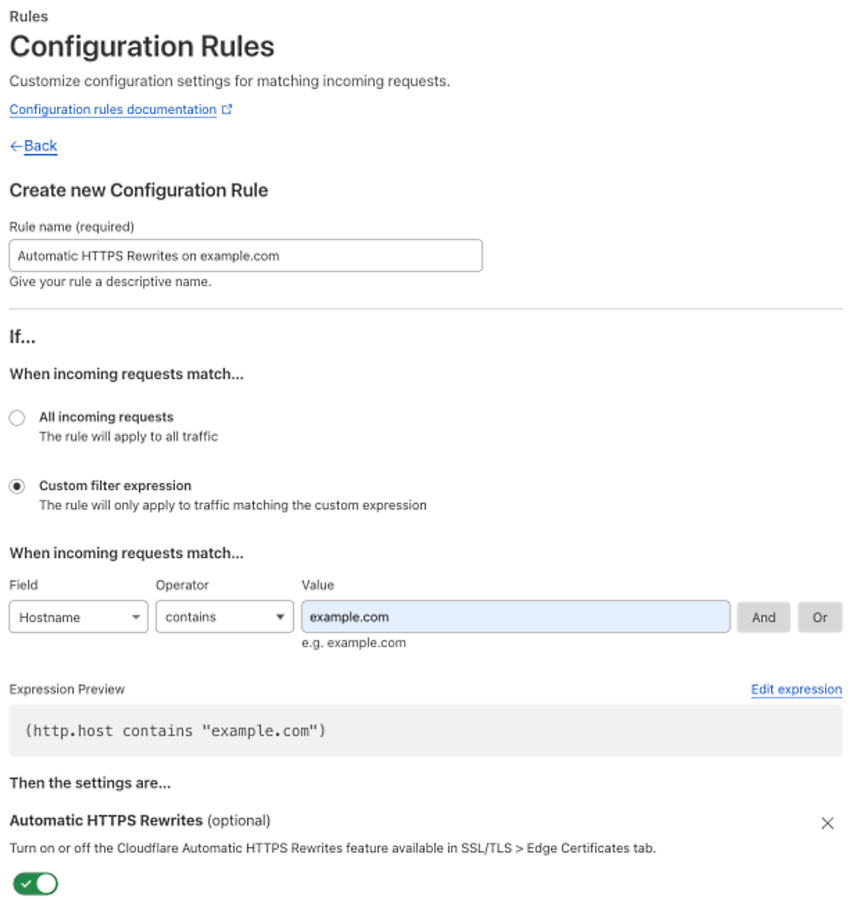Click the back arrow icon next to Back
852x906 pixels.
(14, 146)
